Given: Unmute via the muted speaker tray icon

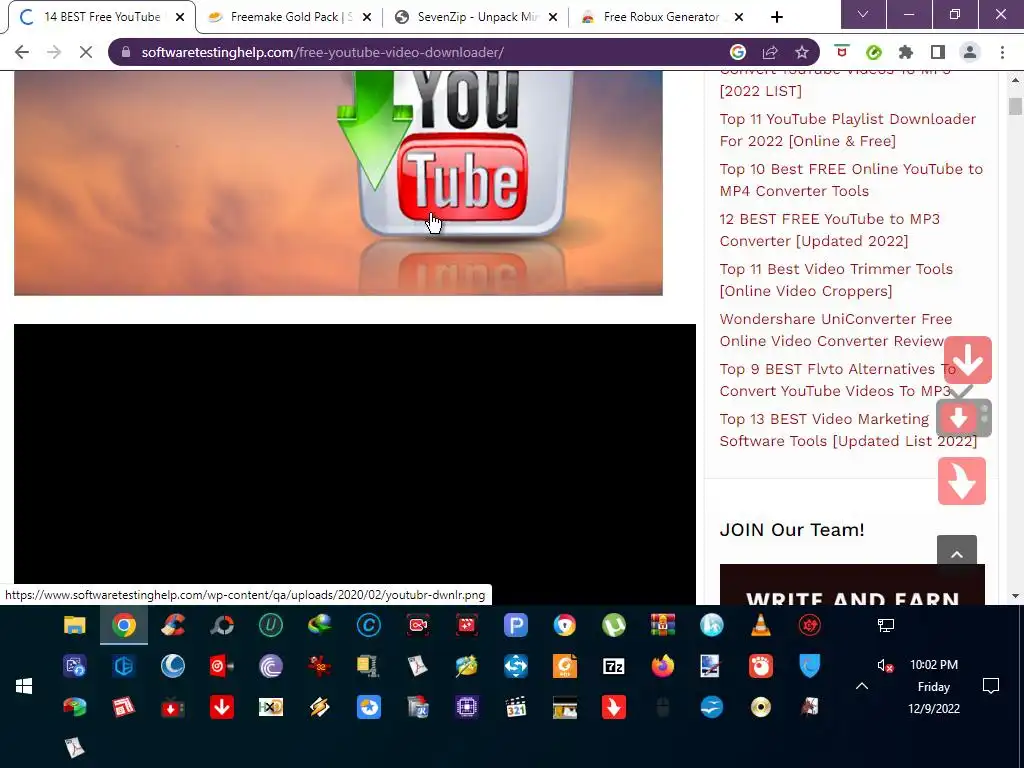Looking at the screenshot, I should 885,665.
